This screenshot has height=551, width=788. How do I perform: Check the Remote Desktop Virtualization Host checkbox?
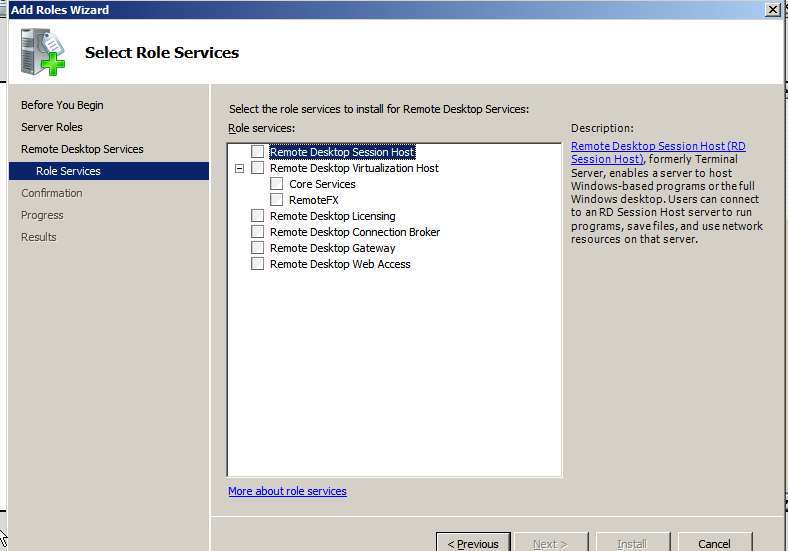[257, 167]
